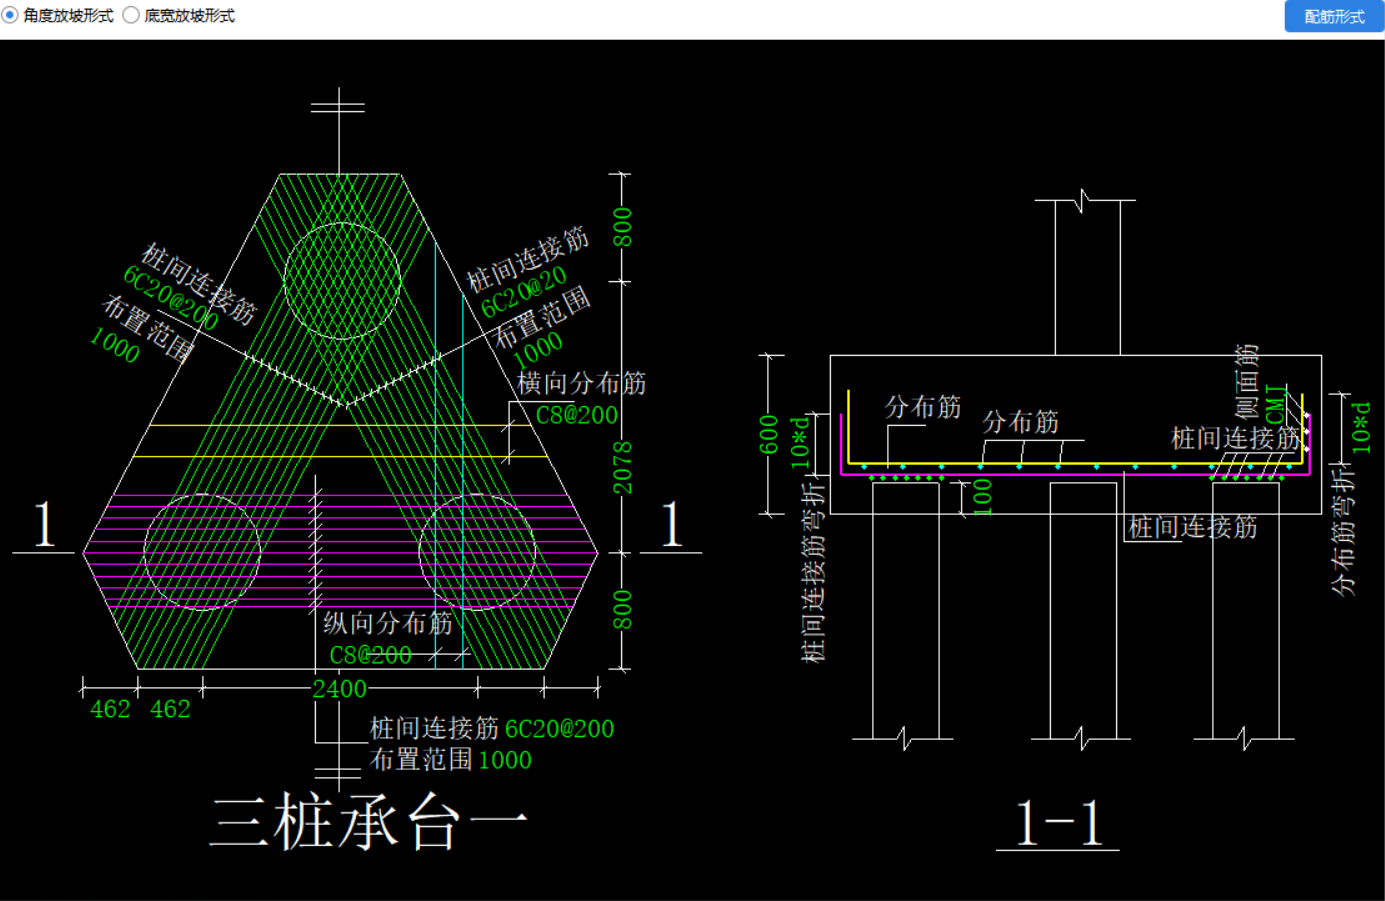The image size is (1385, 901).
Task: Click the leftmost 462 dimension value
Action: 110,709
